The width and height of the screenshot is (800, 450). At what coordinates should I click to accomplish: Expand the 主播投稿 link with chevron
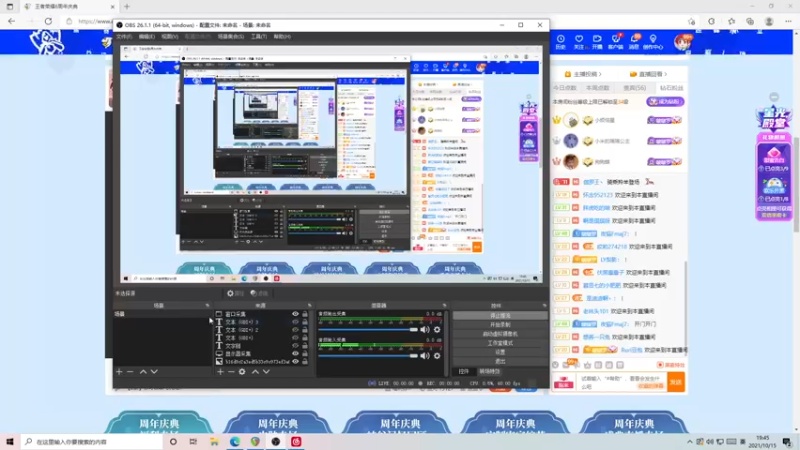[583, 74]
